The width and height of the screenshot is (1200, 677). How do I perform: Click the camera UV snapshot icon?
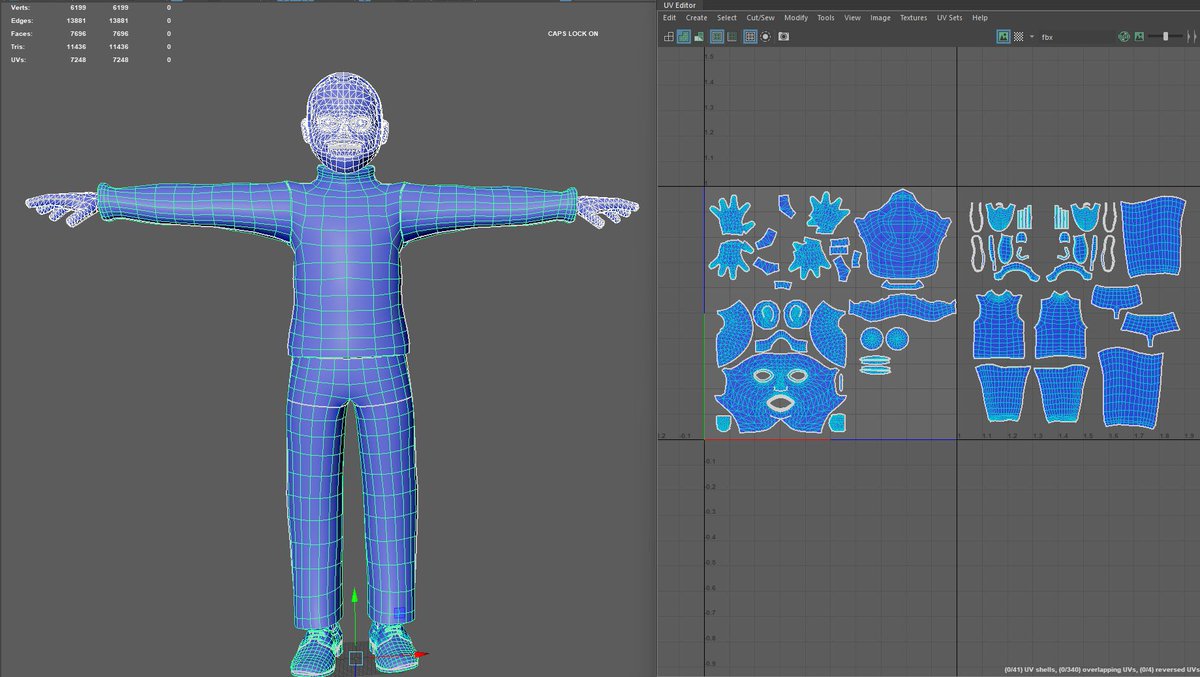(x=784, y=36)
